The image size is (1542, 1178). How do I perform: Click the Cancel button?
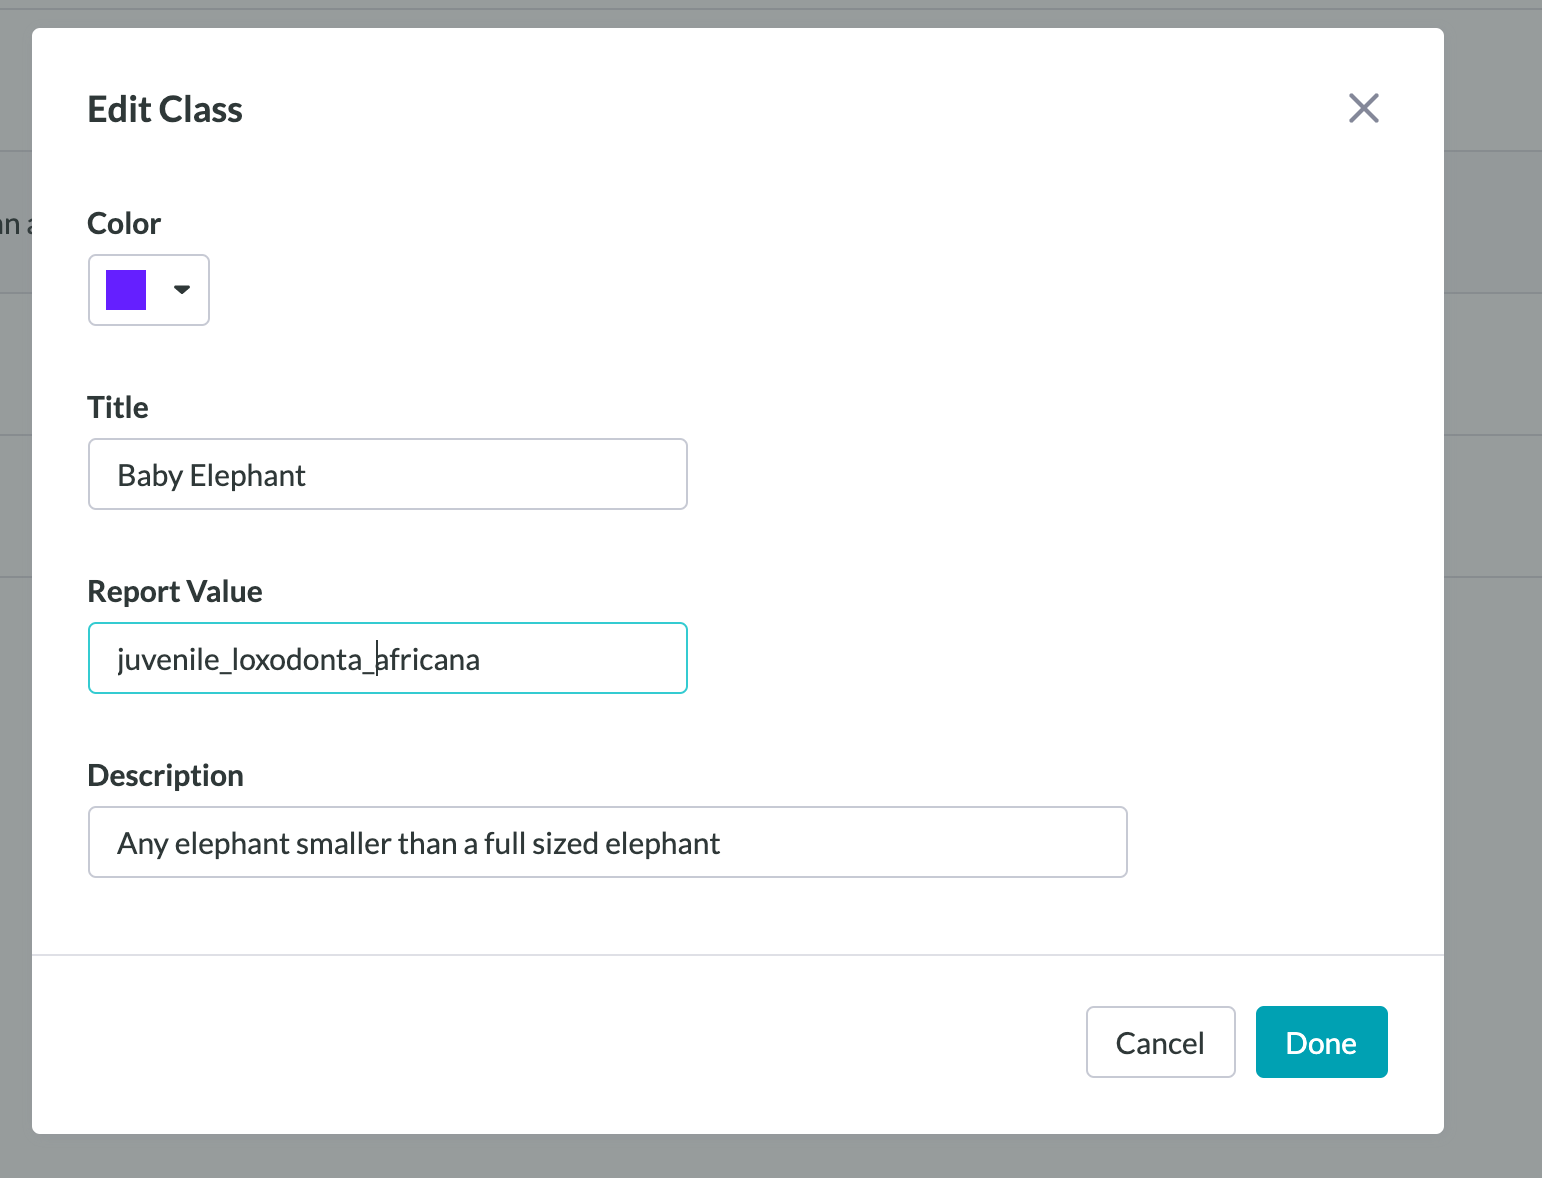1160,1042
